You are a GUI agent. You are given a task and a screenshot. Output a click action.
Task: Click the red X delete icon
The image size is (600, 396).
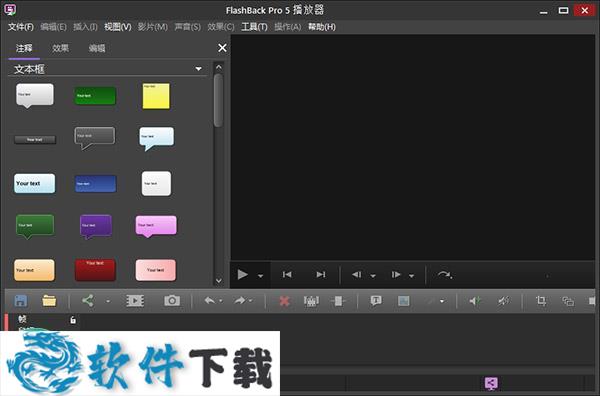point(284,301)
